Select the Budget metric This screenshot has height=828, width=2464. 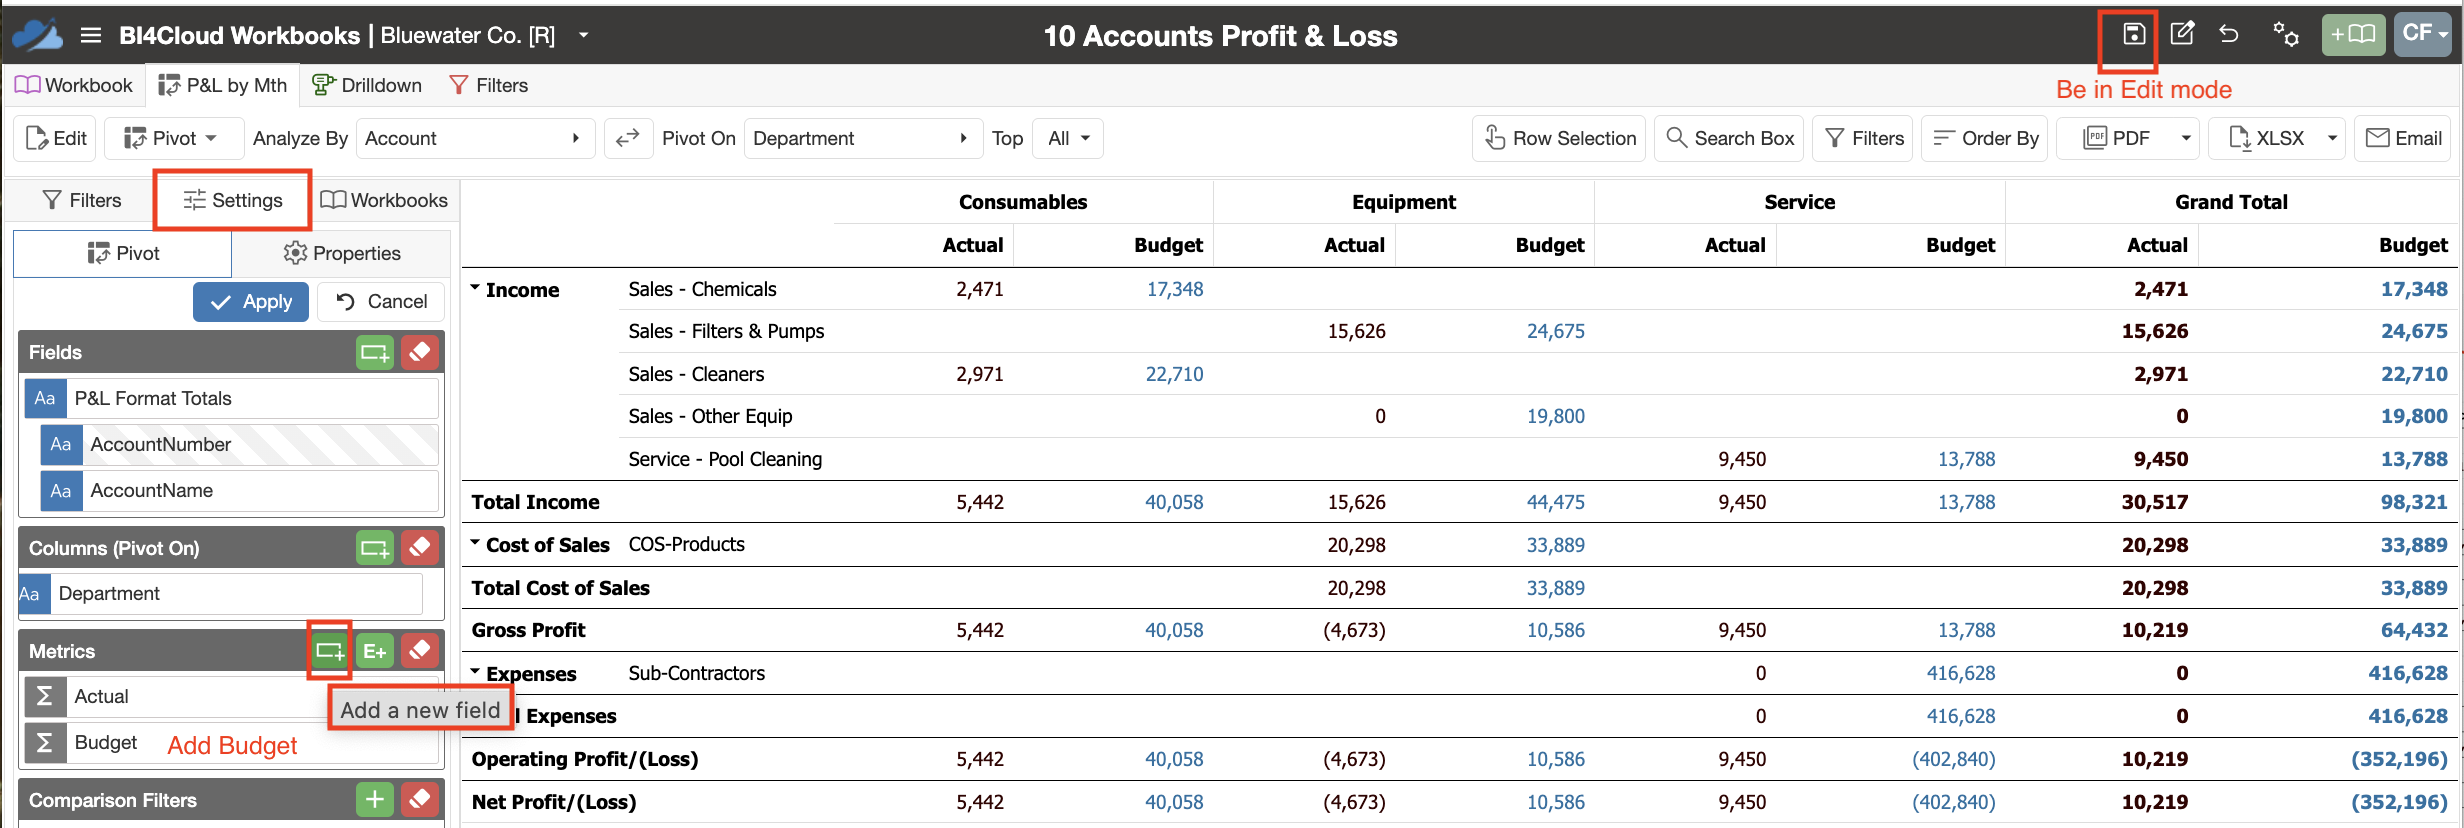(x=231, y=742)
